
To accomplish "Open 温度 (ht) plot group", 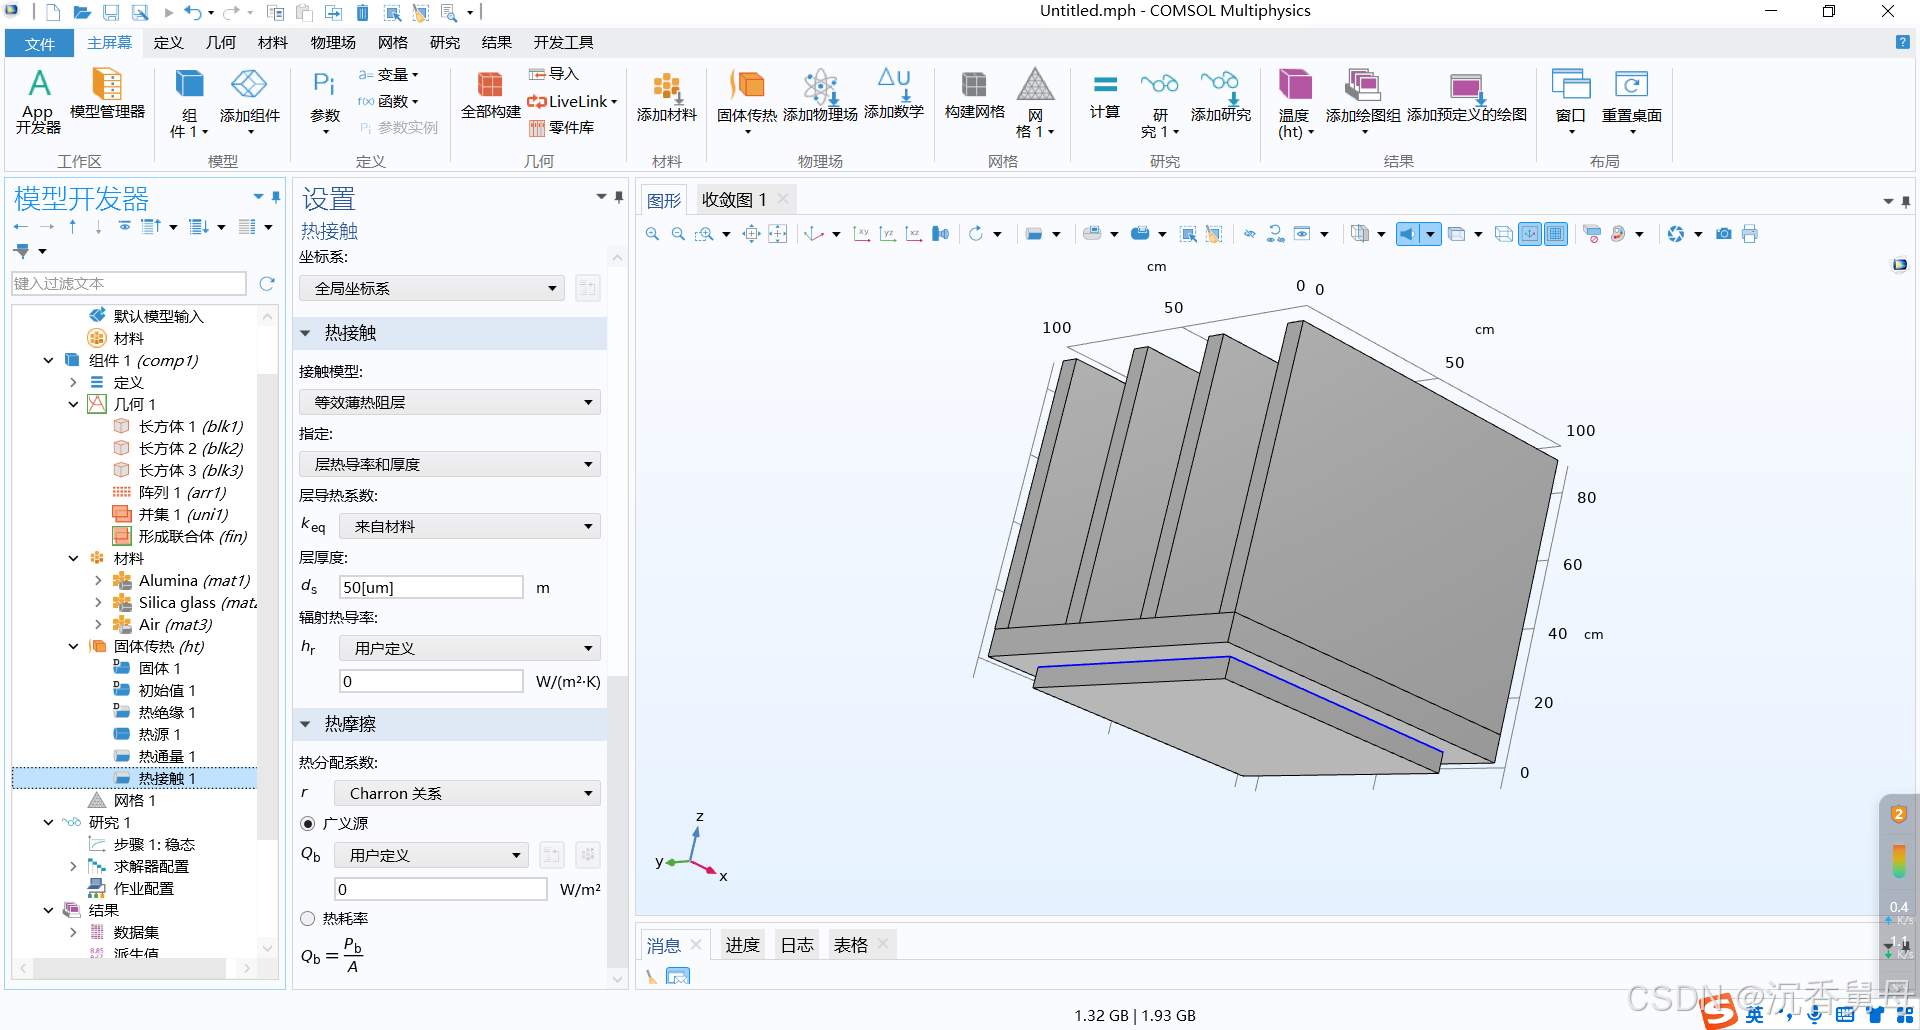I will [x=1294, y=103].
